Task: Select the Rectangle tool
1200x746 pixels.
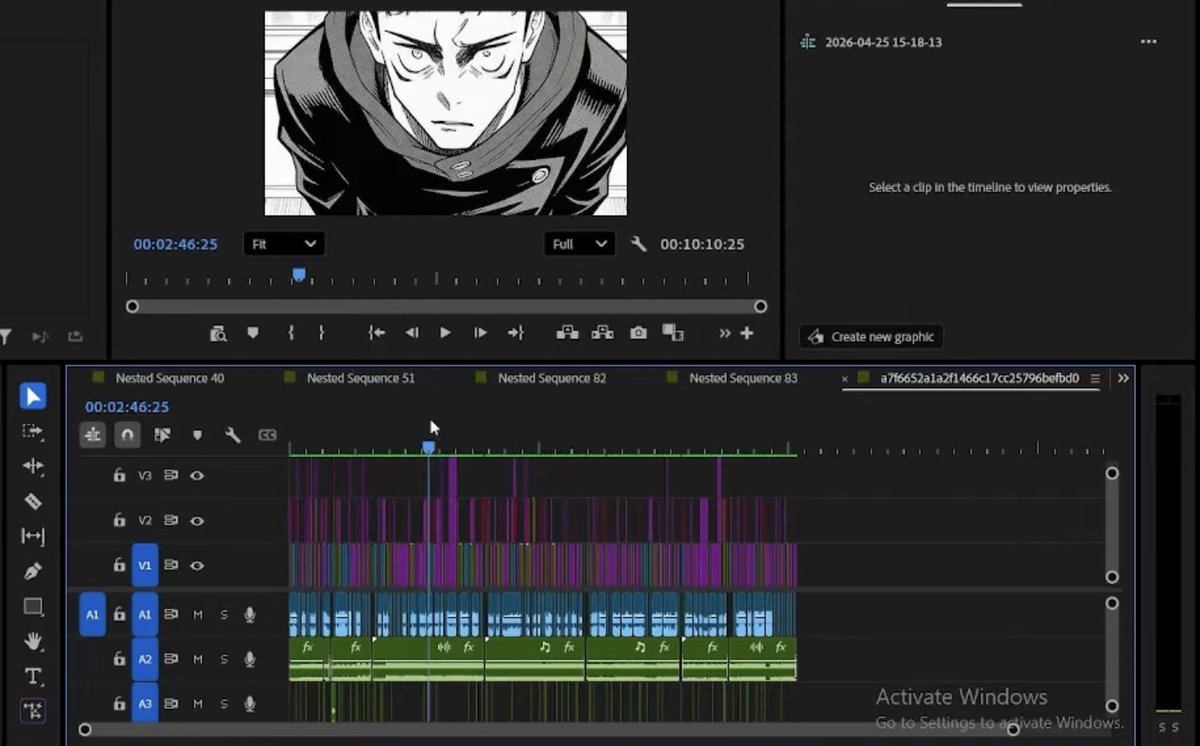Action: tap(33, 607)
